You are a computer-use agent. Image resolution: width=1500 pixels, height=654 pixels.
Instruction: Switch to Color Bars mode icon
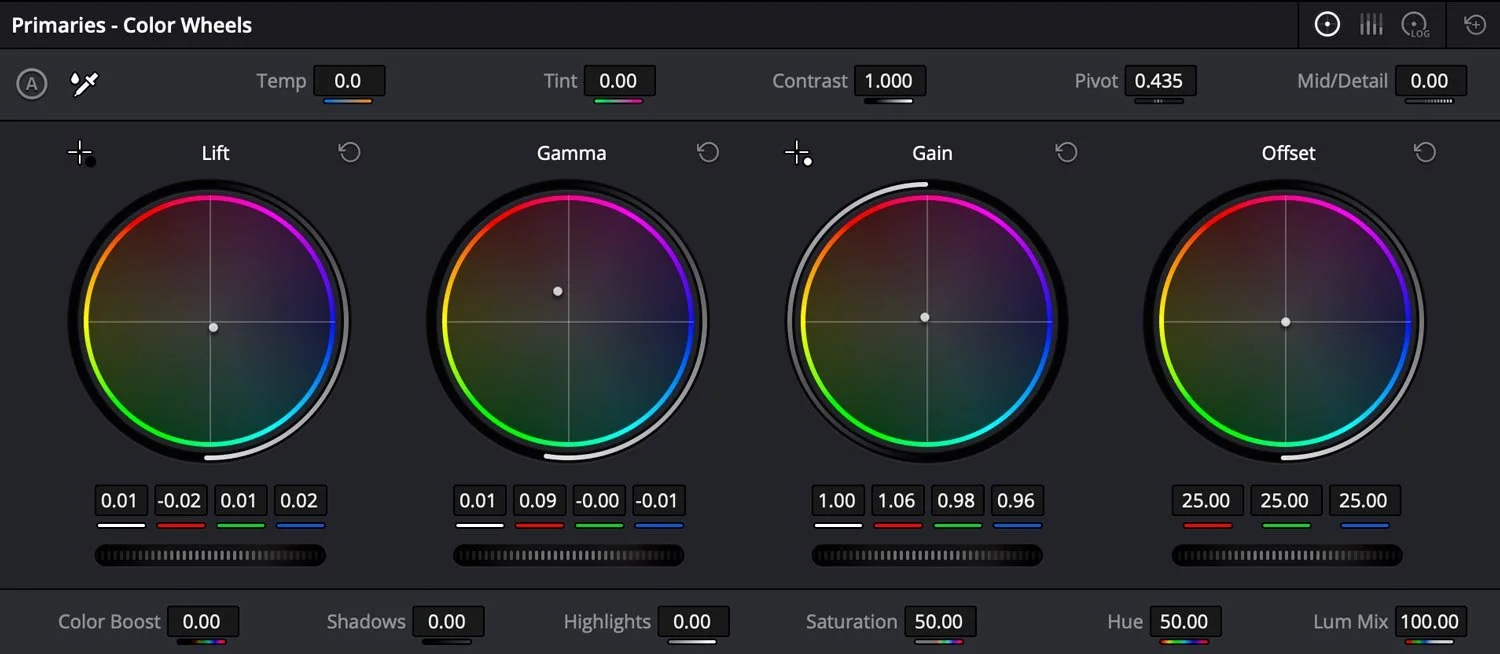(1371, 25)
